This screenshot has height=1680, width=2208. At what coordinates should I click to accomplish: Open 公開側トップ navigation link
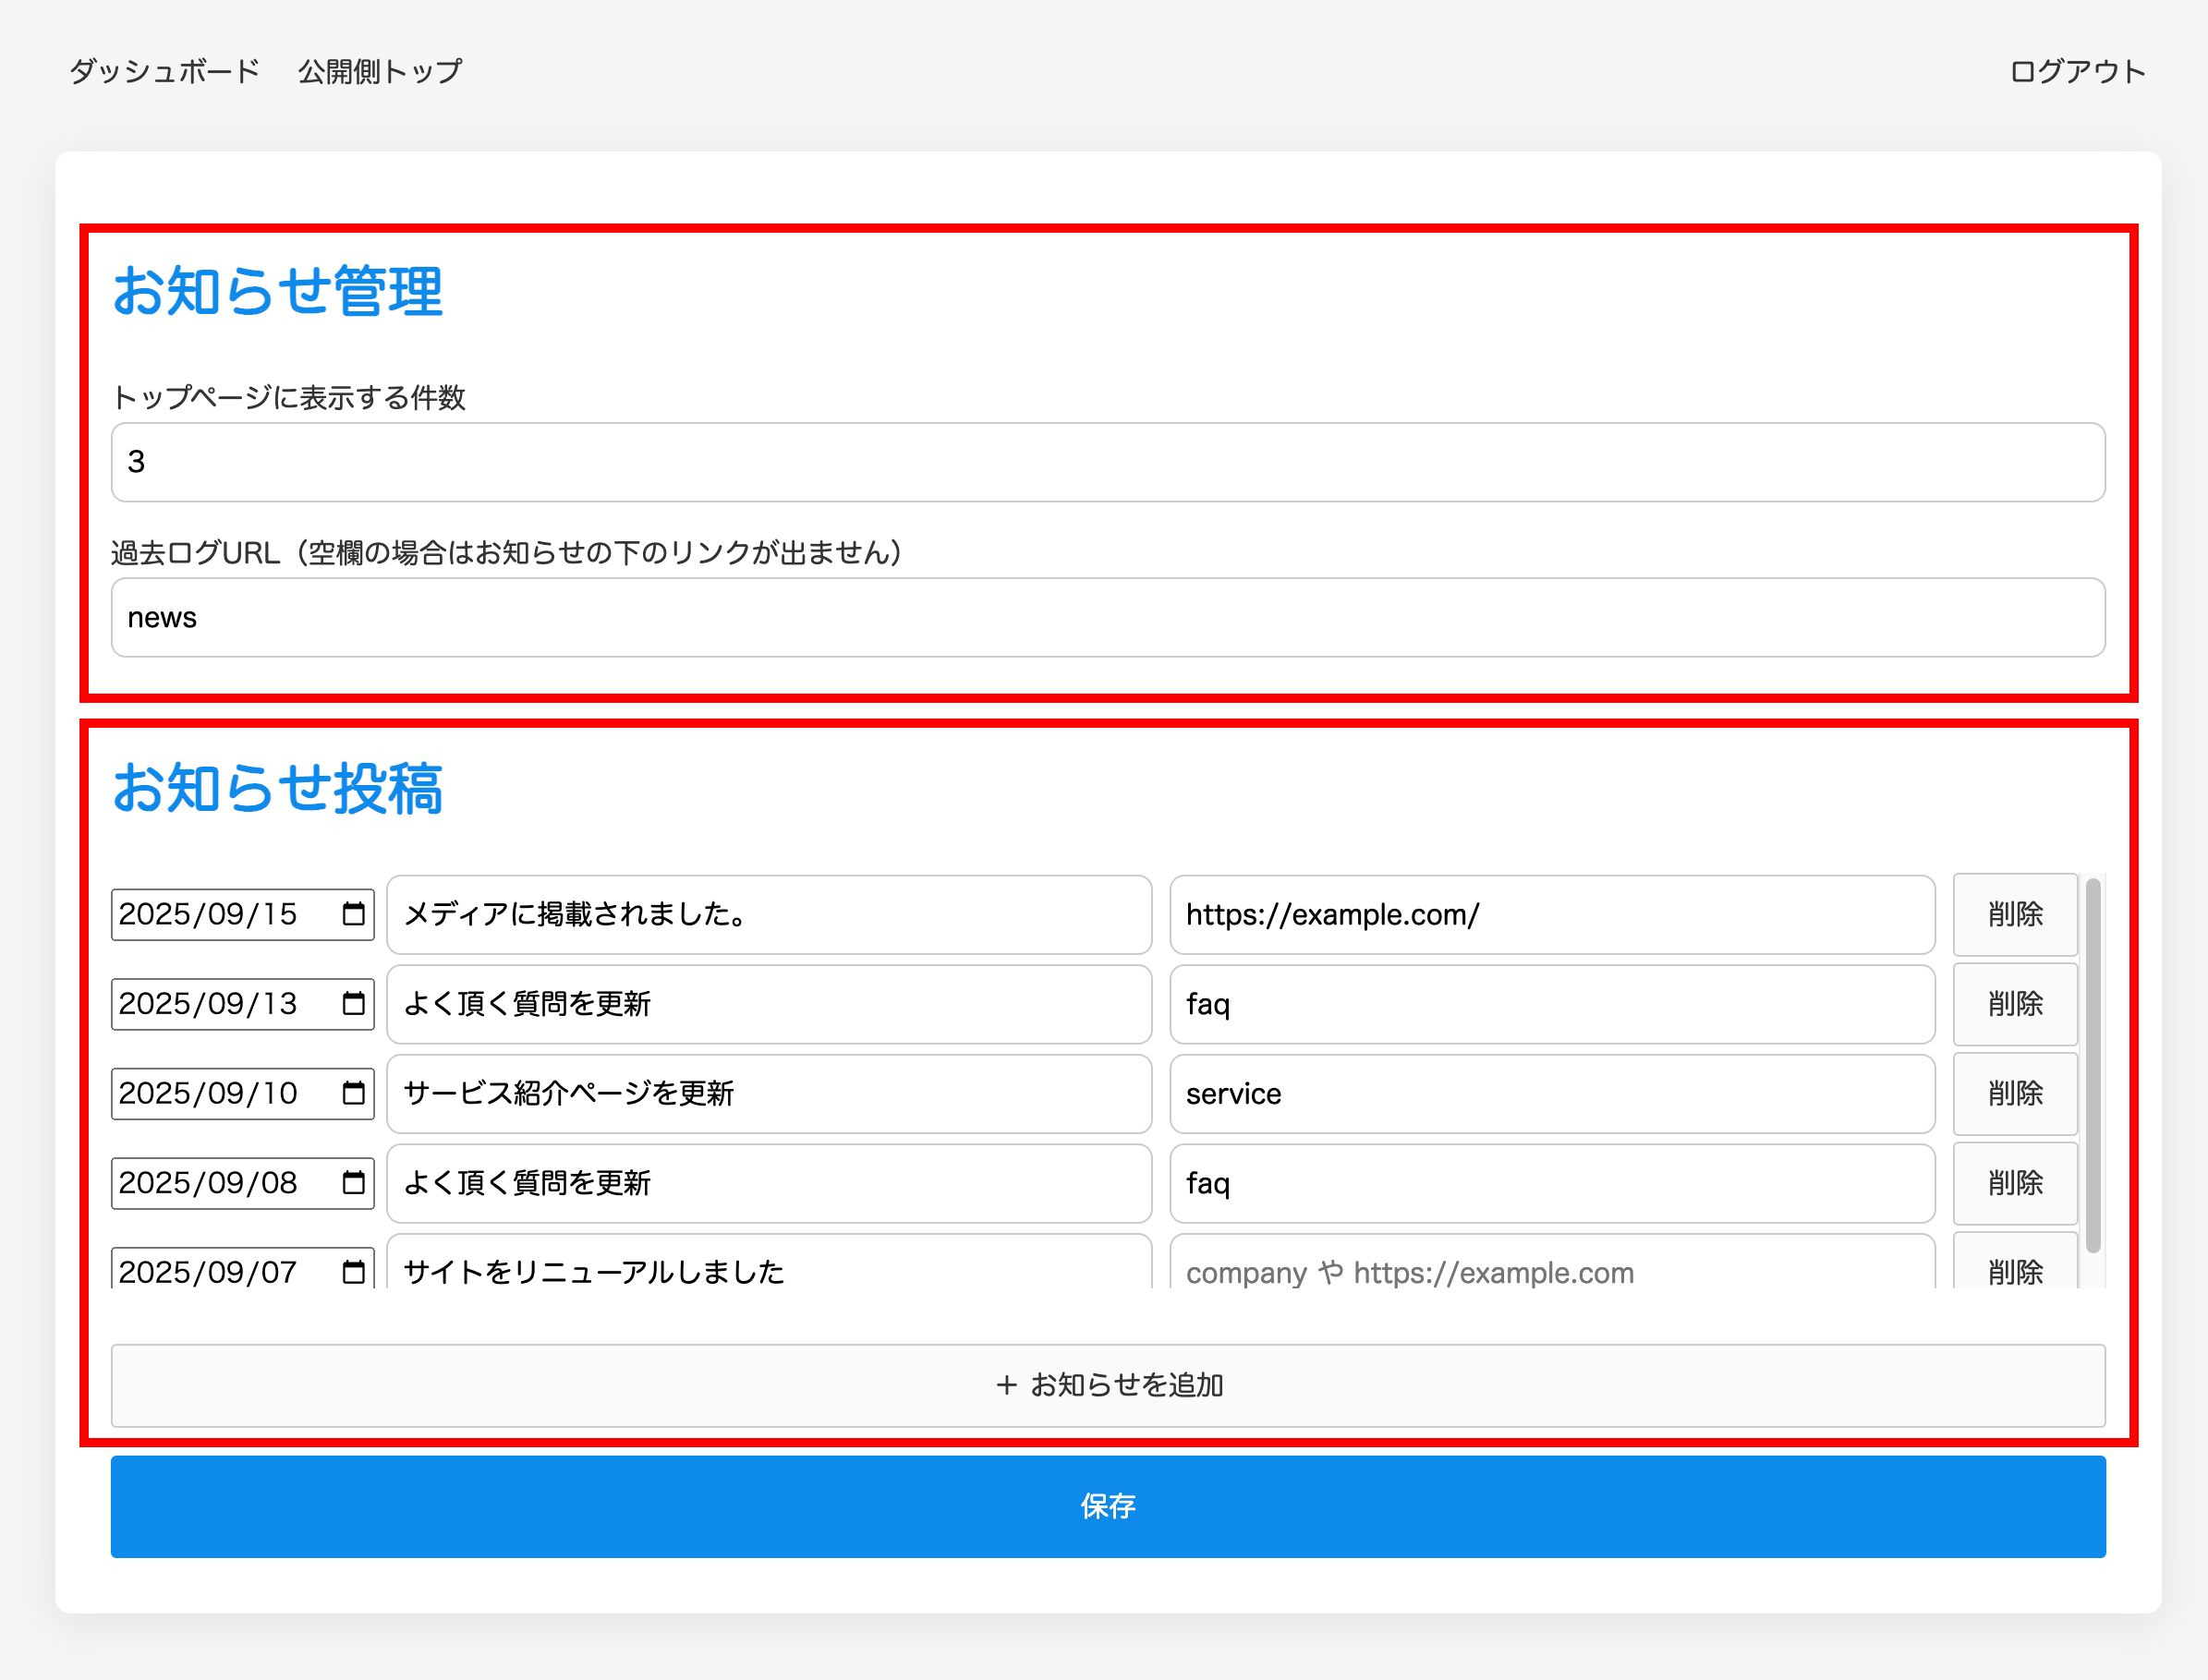pos(380,71)
